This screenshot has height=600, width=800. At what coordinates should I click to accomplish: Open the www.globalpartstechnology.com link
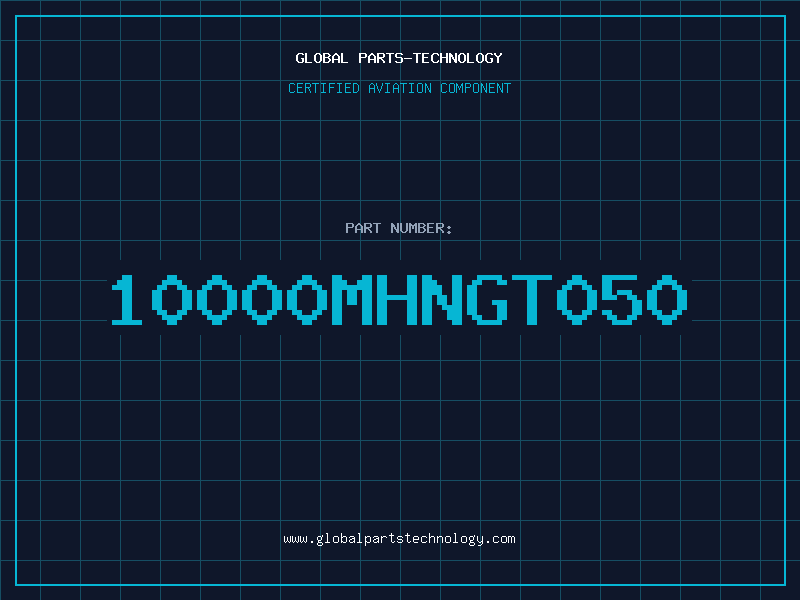pos(399,539)
